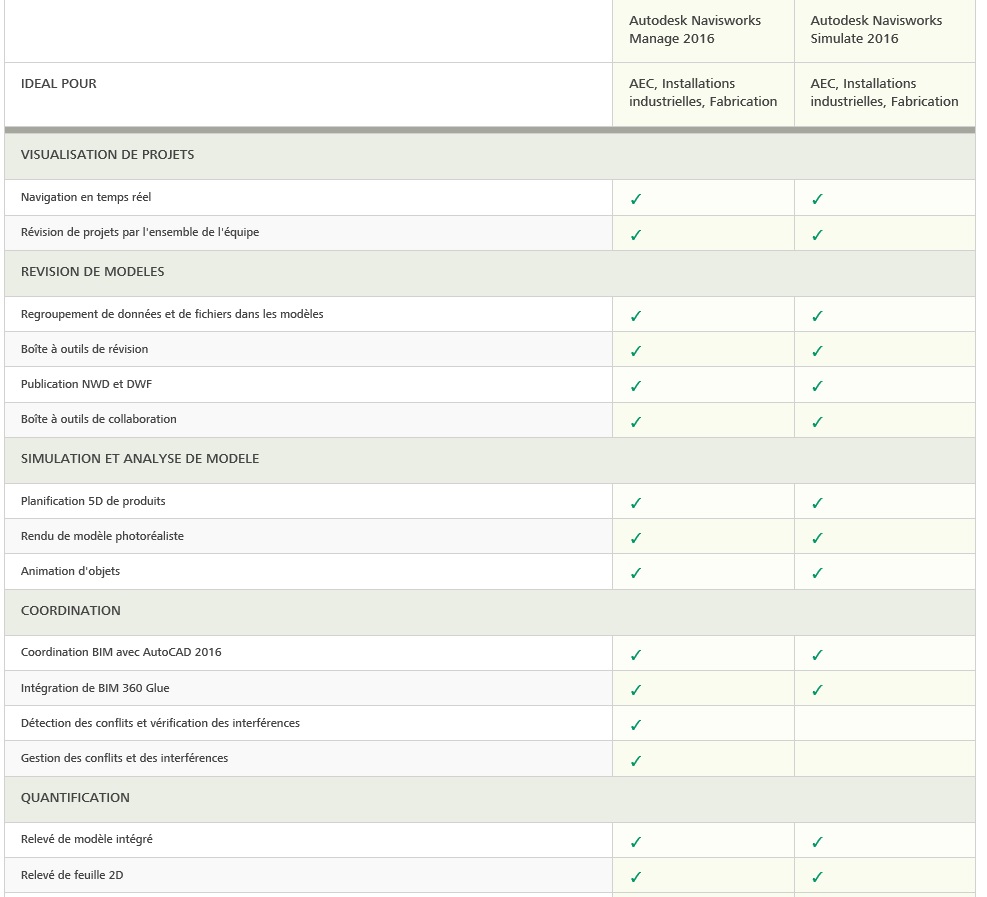Select Manage checkmark for Rendu de modèle photoréaliste

tap(636, 538)
